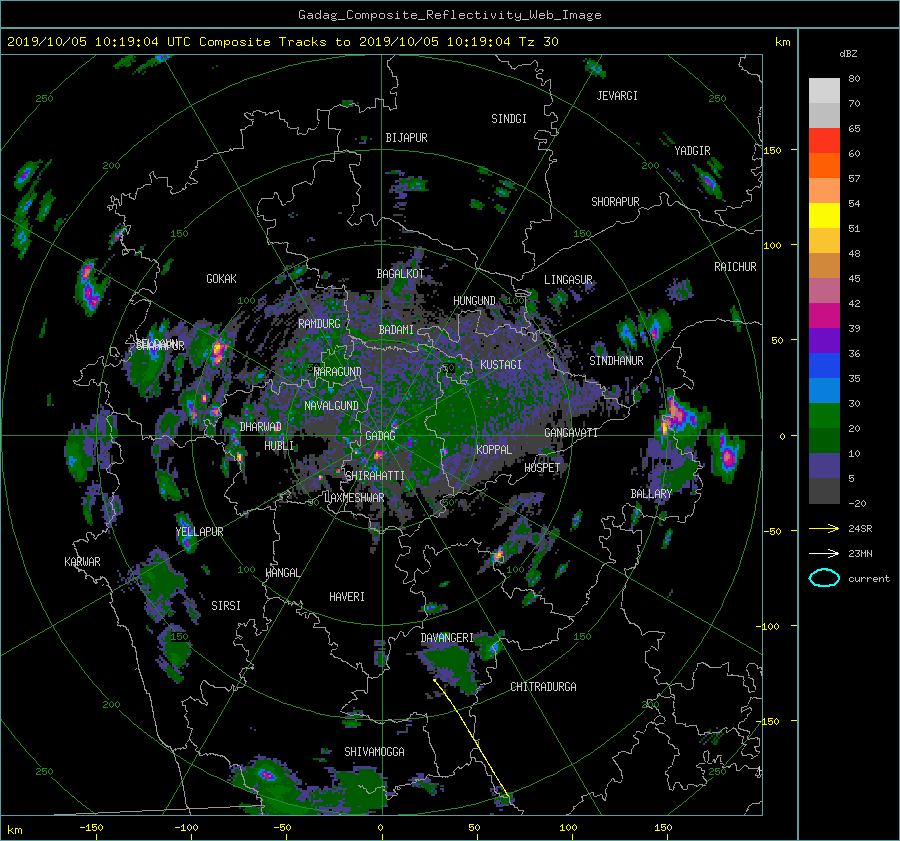Click the BIJAPUR city label
The width and height of the screenshot is (900, 841).
406,138
